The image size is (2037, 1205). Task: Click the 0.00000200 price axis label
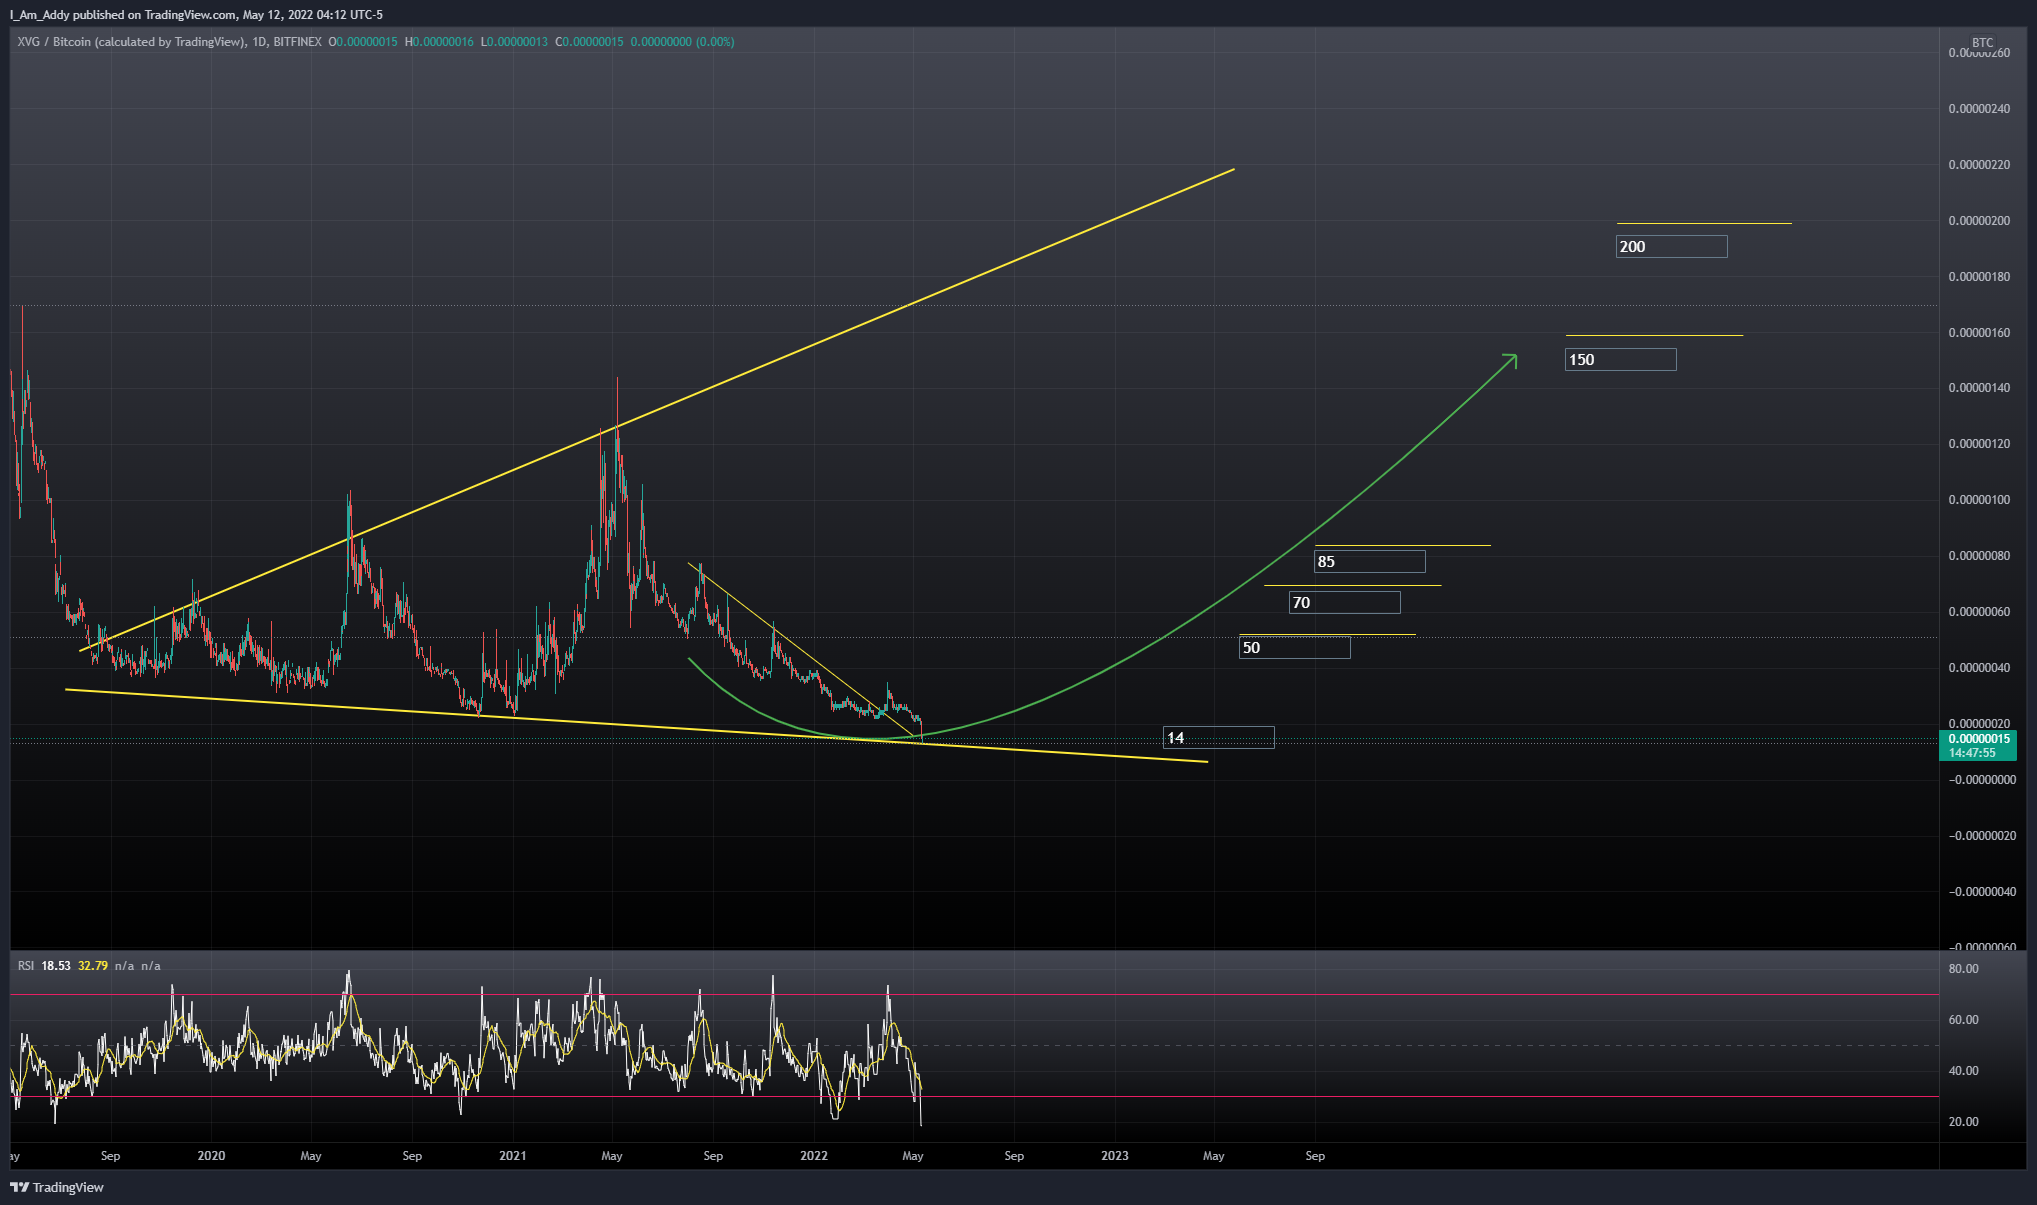(1979, 221)
